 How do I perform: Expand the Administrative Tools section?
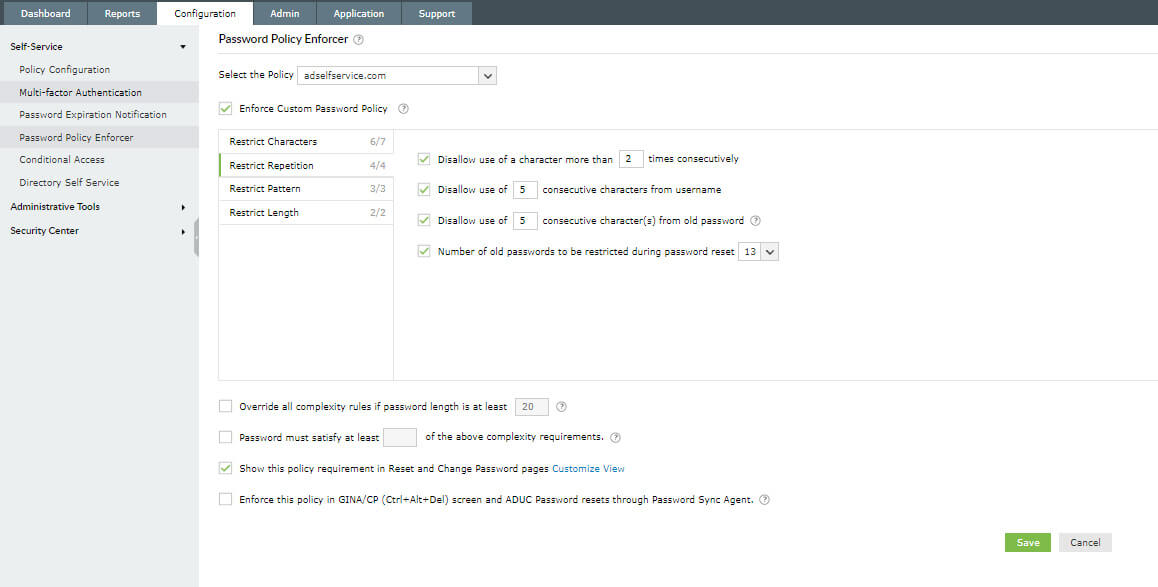(183, 207)
